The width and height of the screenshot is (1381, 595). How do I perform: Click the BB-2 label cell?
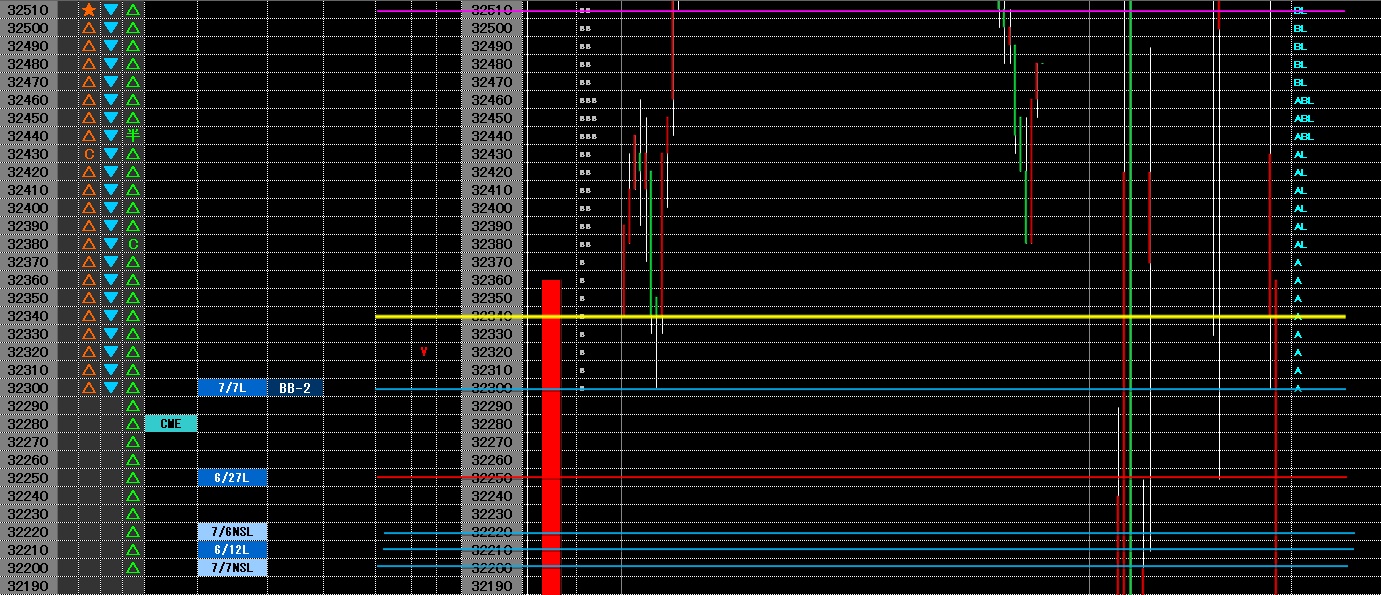(295, 388)
